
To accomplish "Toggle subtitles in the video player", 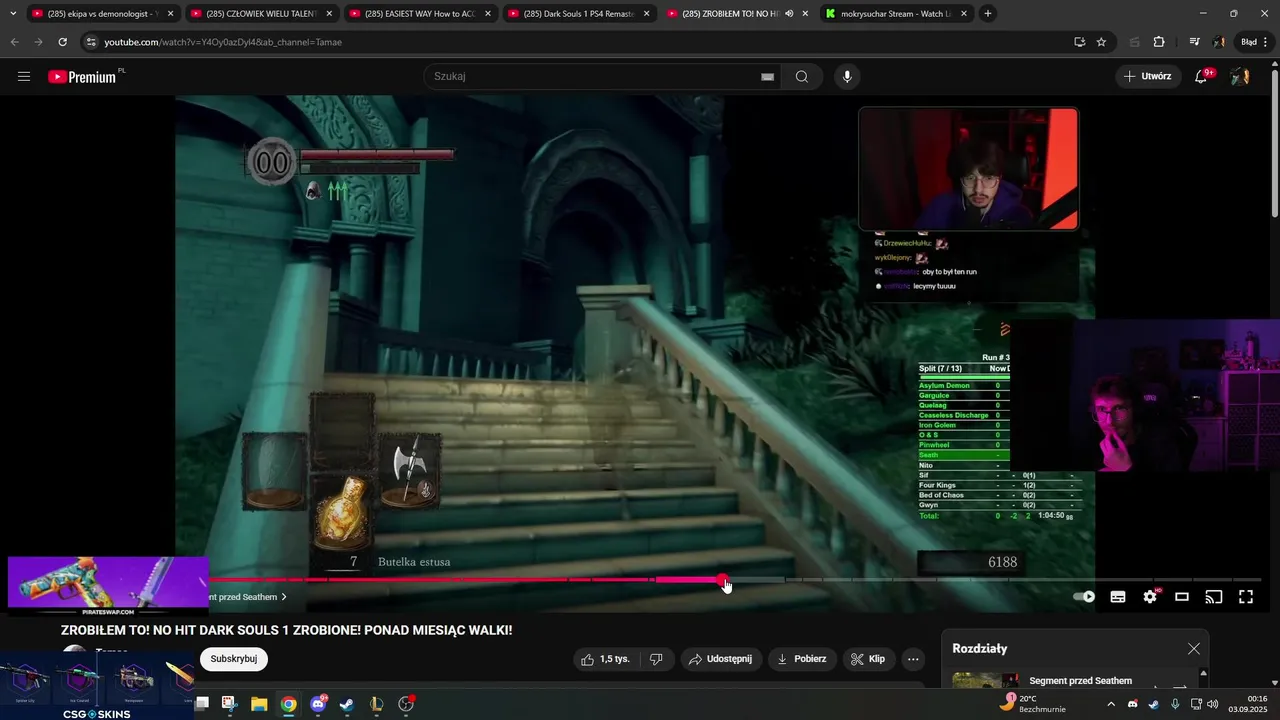I will point(1118,597).
